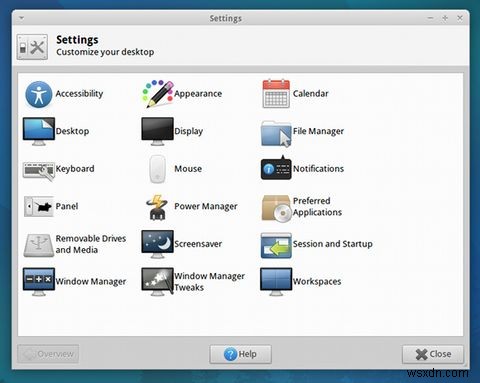Select the Desktop label
The width and height of the screenshot is (480, 383).
(x=72, y=131)
